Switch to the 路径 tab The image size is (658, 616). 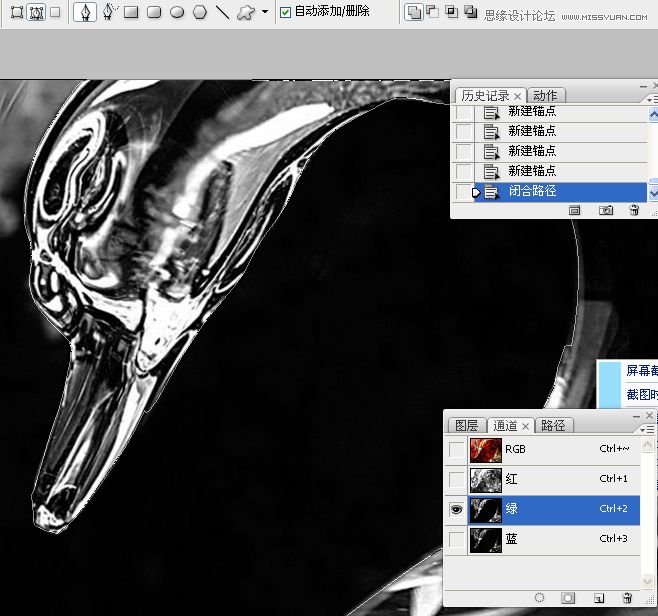pyautogui.click(x=552, y=425)
